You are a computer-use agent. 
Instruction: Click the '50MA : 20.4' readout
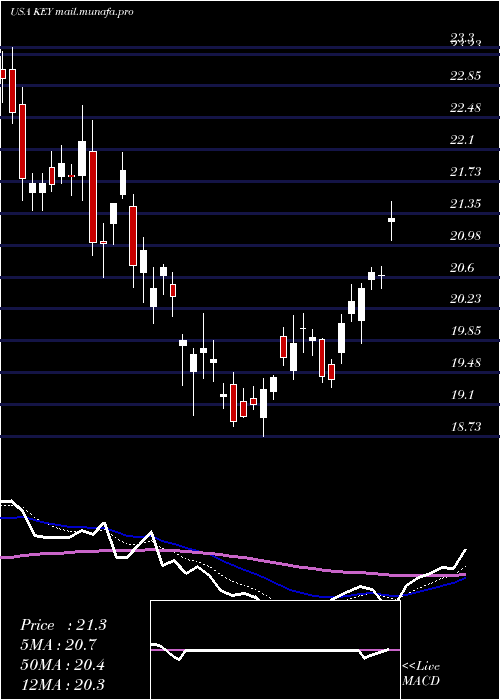point(62,665)
